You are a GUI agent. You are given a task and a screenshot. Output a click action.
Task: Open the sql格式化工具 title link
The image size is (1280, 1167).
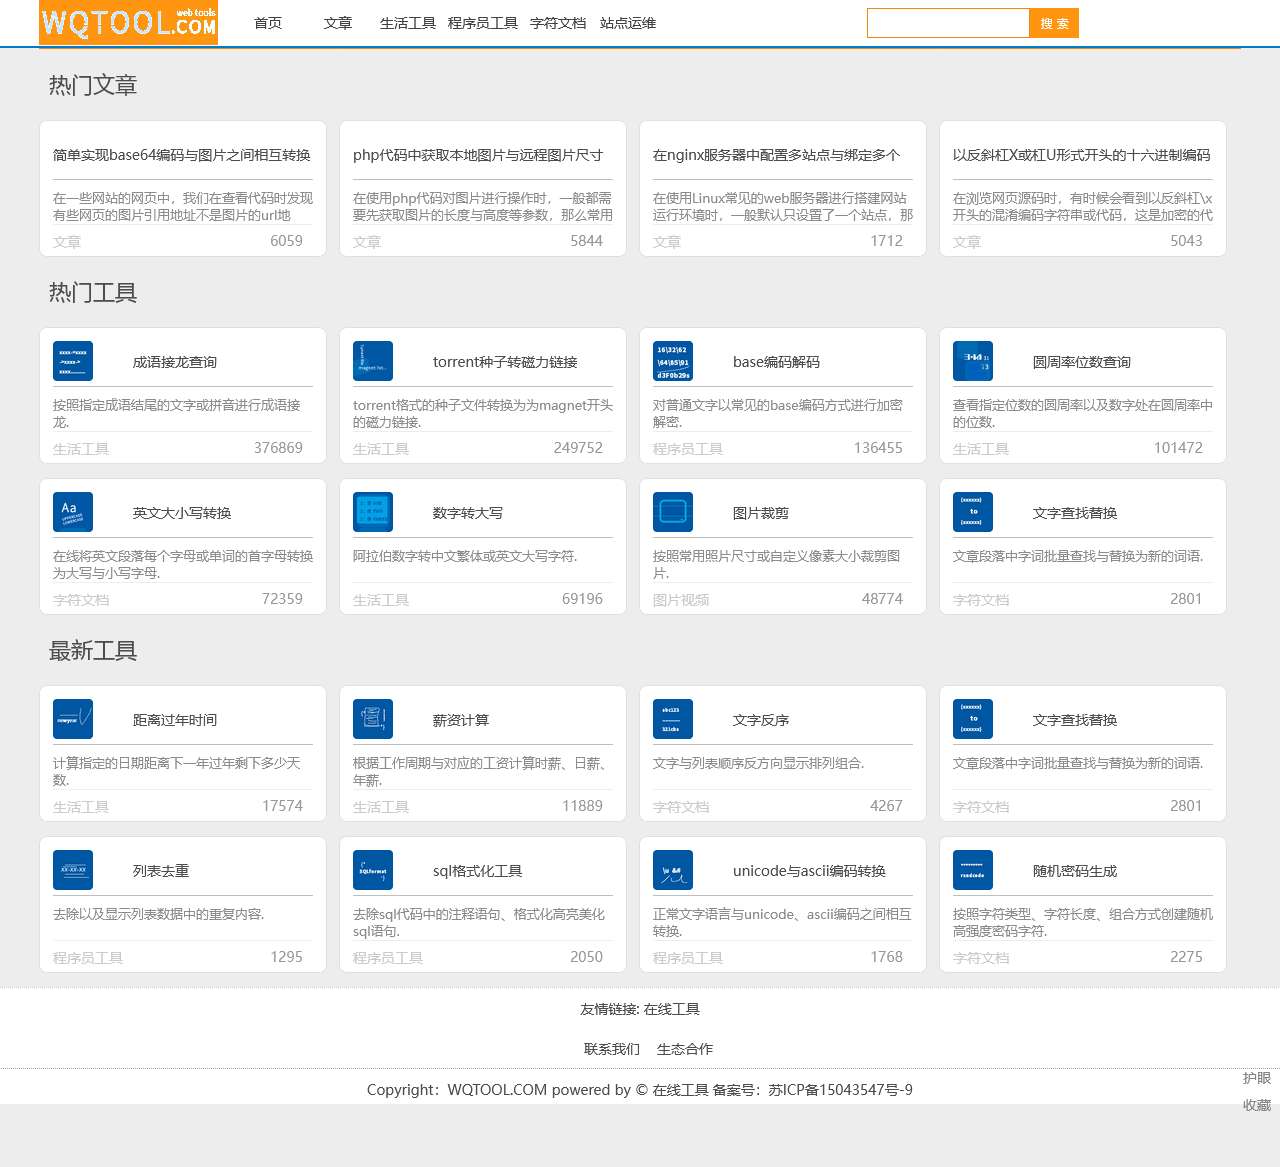tap(478, 871)
